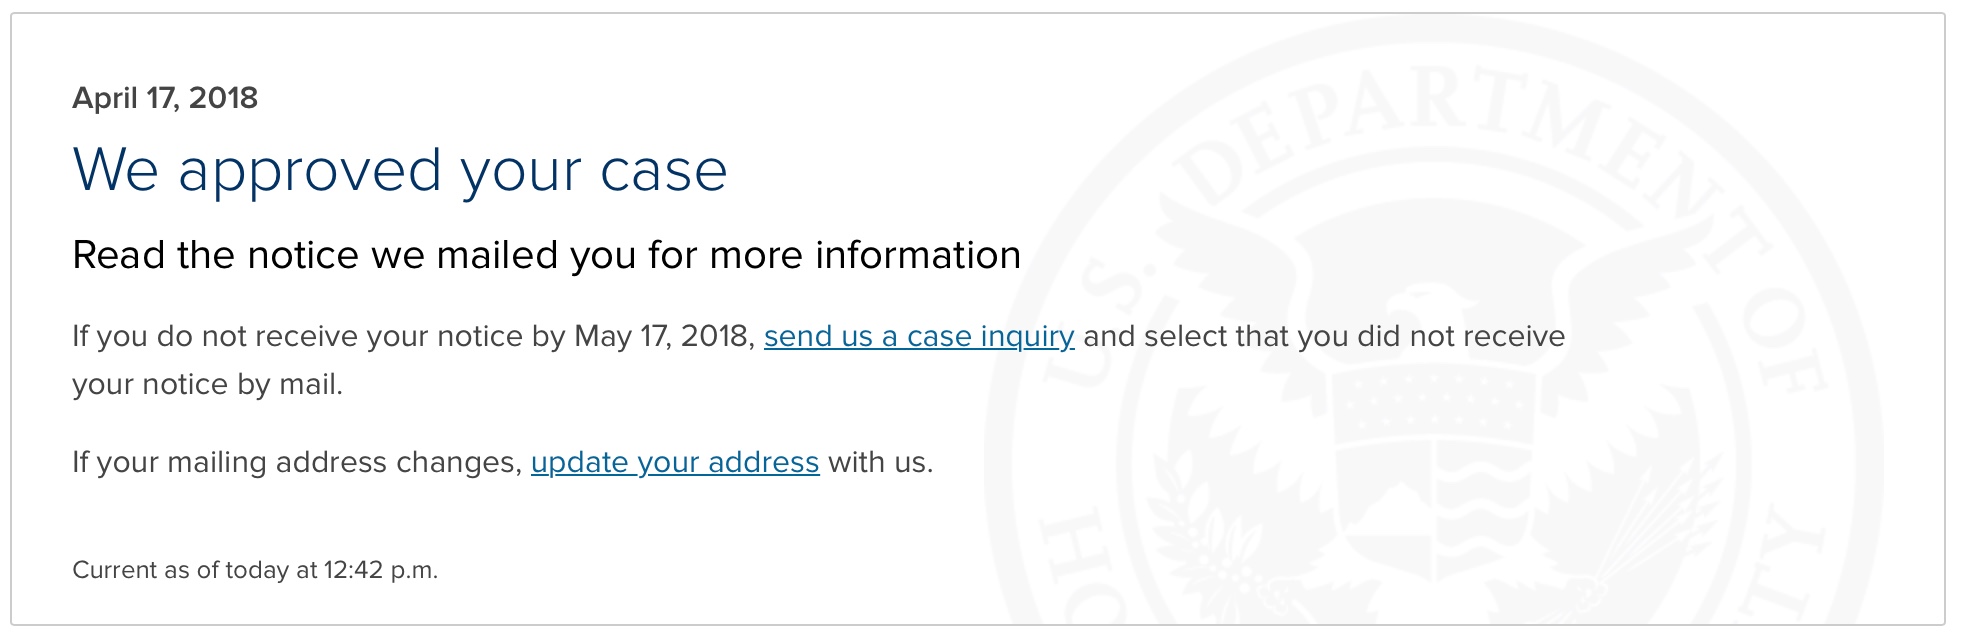Click the "your notice by mail." text line
This screenshot has width=1962, height=636.
207,384
